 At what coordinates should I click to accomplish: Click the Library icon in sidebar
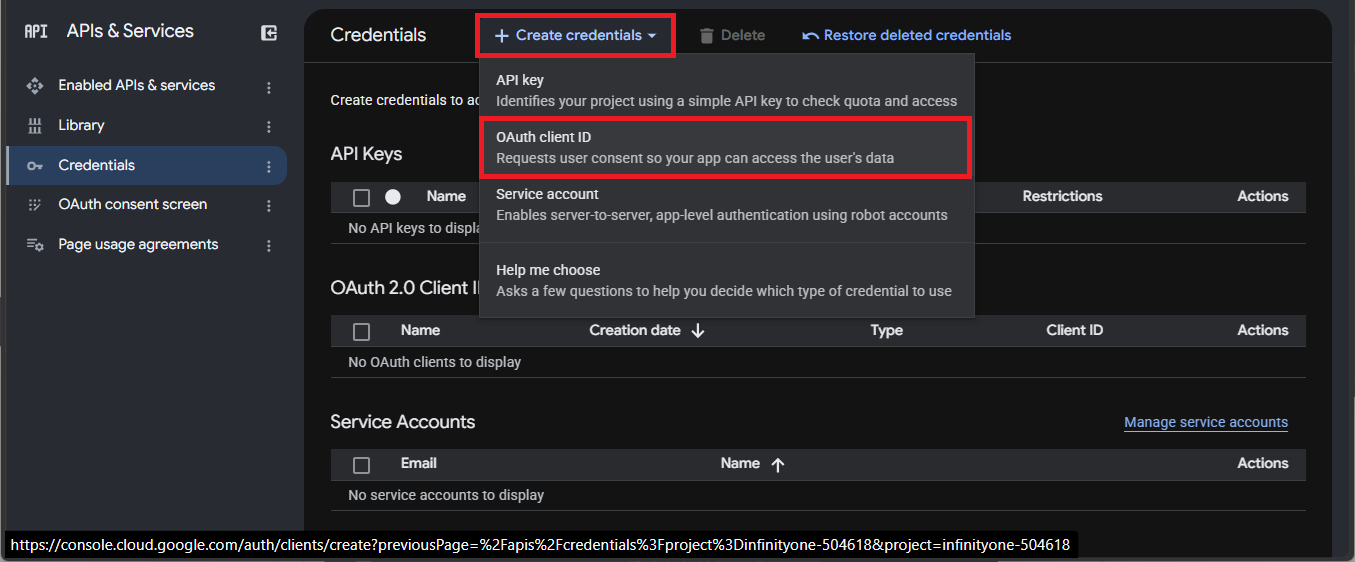[x=35, y=126]
